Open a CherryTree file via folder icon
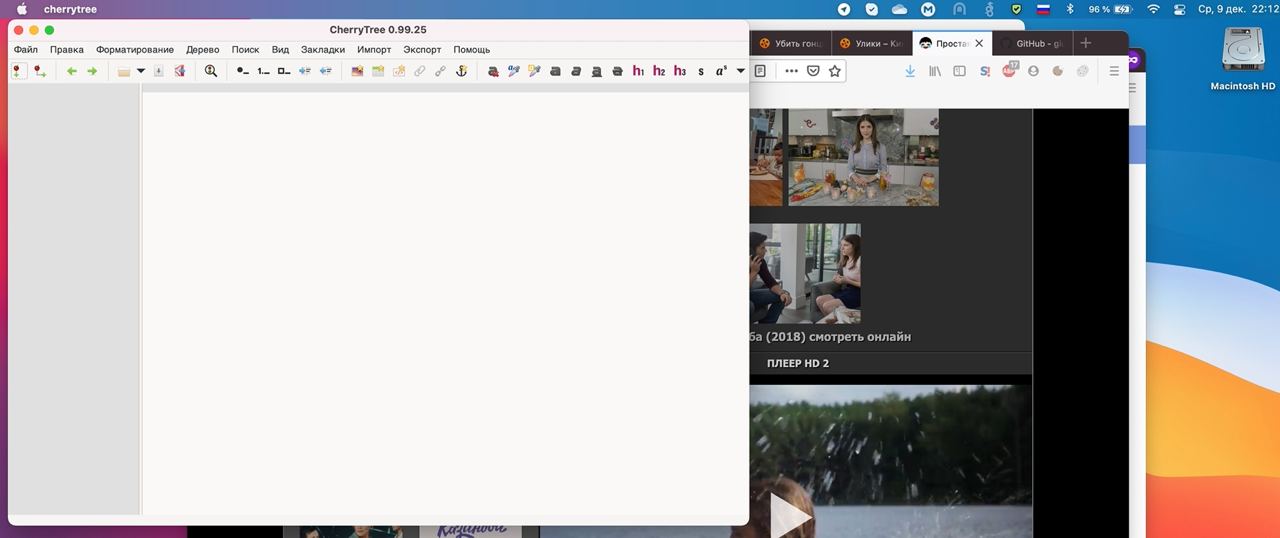This screenshot has width=1280, height=538. click(124, 71)
